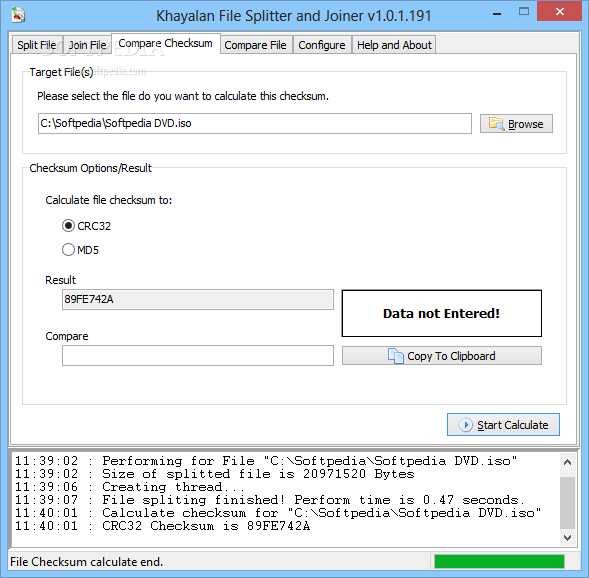Click the Copy To Clipboard button label
Viewport: 589px width, 578px height.
(x=451, y=356)
